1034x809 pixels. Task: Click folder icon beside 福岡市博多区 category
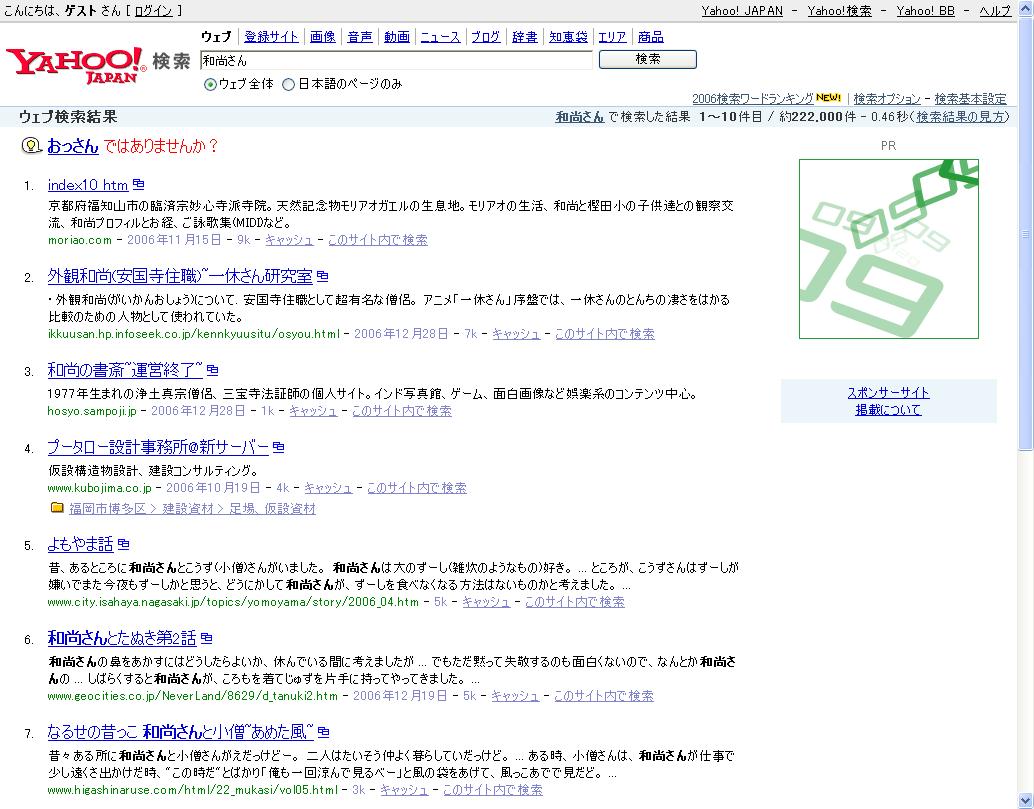coord(57,508)
